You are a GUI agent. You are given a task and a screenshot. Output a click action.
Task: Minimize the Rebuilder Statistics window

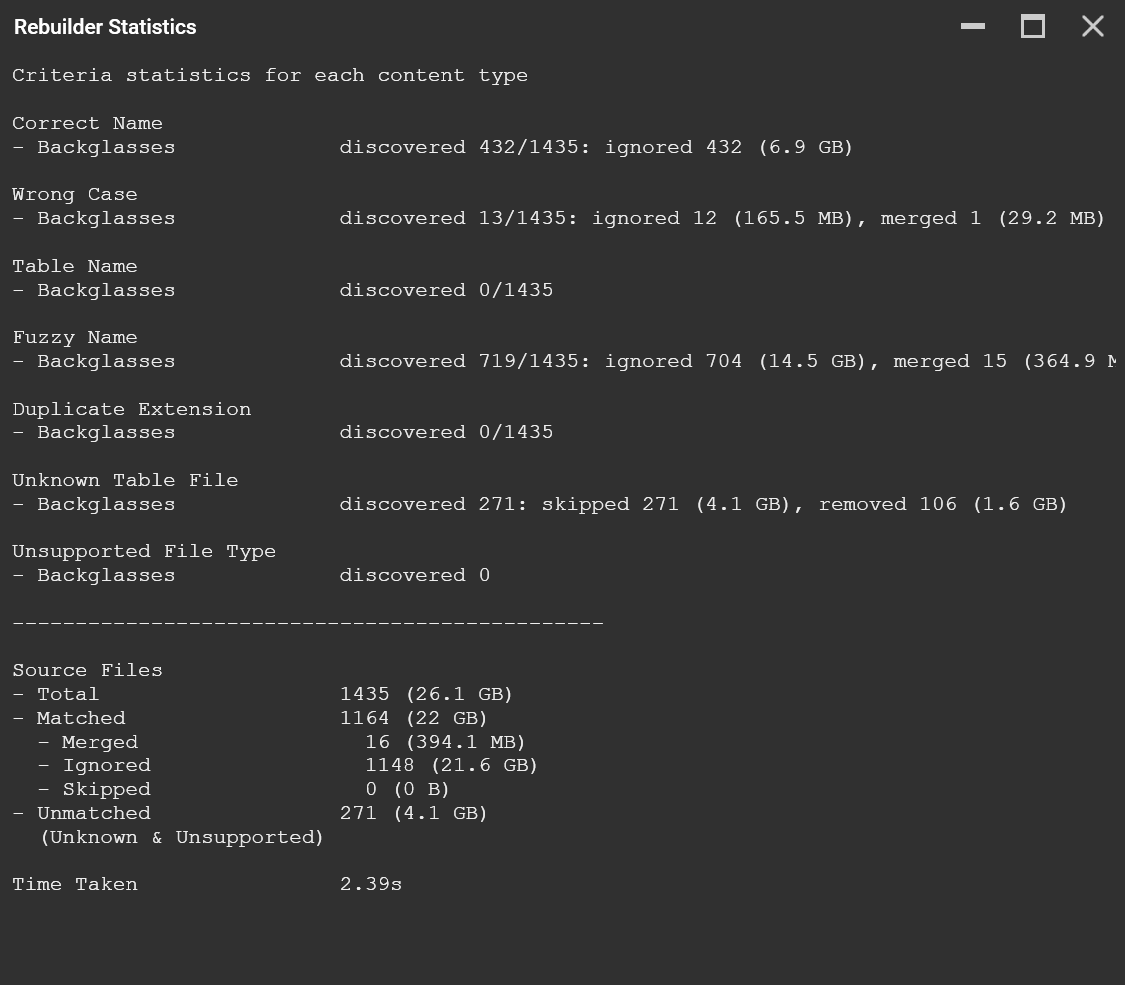pyautogui.click(x=972, y=27)
